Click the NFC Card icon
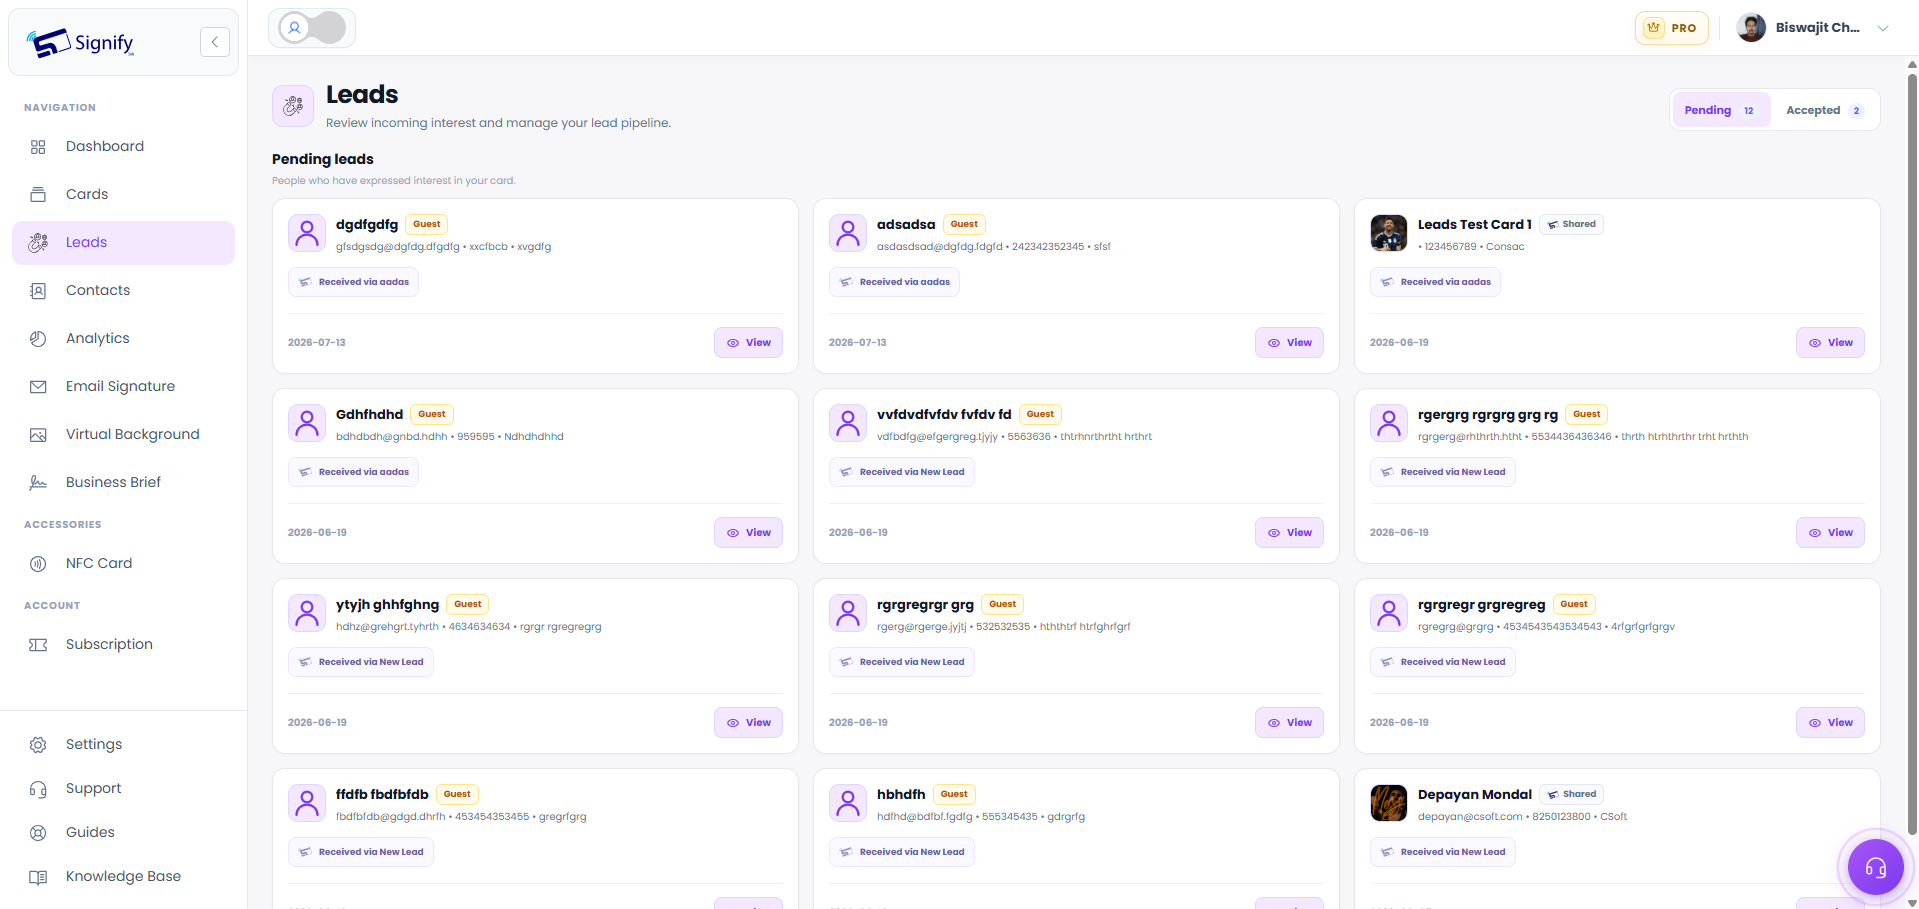Screen dimensions: 1919x909 [x=38, y=564]
